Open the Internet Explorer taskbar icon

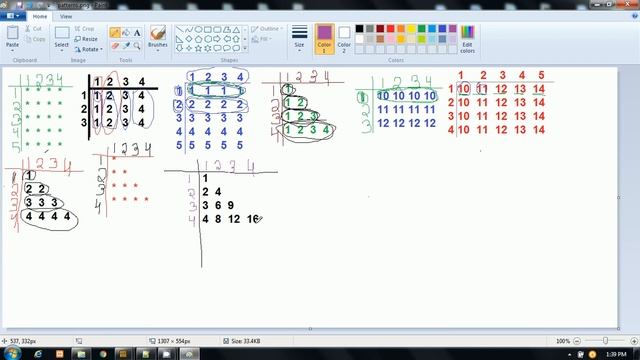coord(38,353)
